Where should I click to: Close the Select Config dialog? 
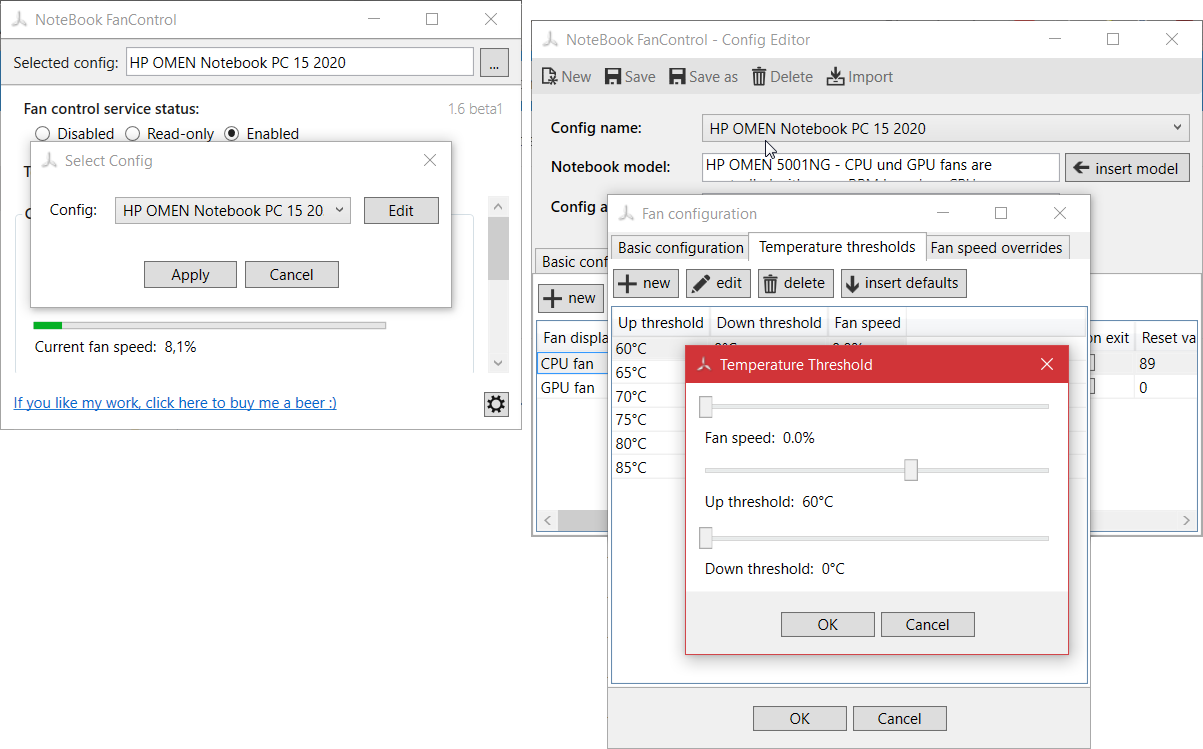(430, 160)
